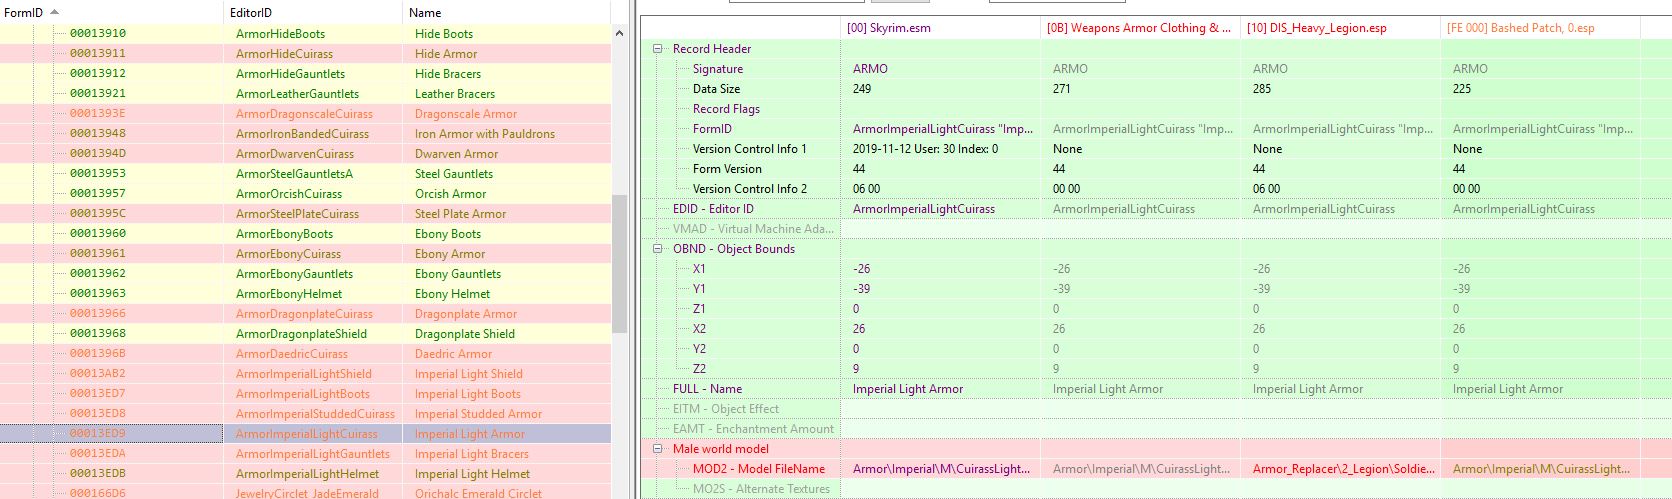Select the ArmorDwarvenCuirass record
Screen dimensions: 1672x499
click(305, 153)
